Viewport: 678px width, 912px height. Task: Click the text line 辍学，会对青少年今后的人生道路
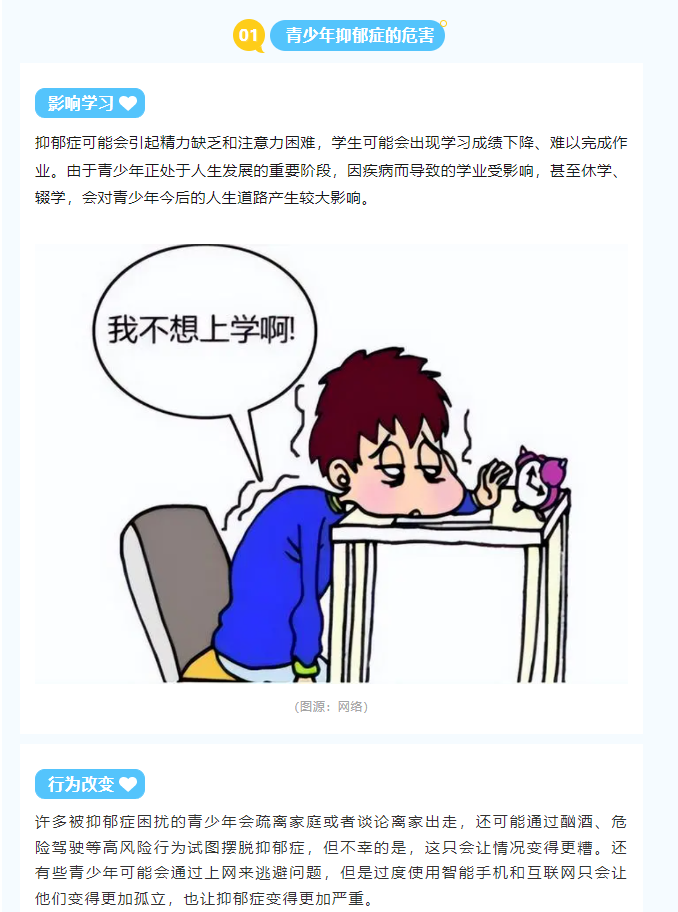[x=202, y=198]
